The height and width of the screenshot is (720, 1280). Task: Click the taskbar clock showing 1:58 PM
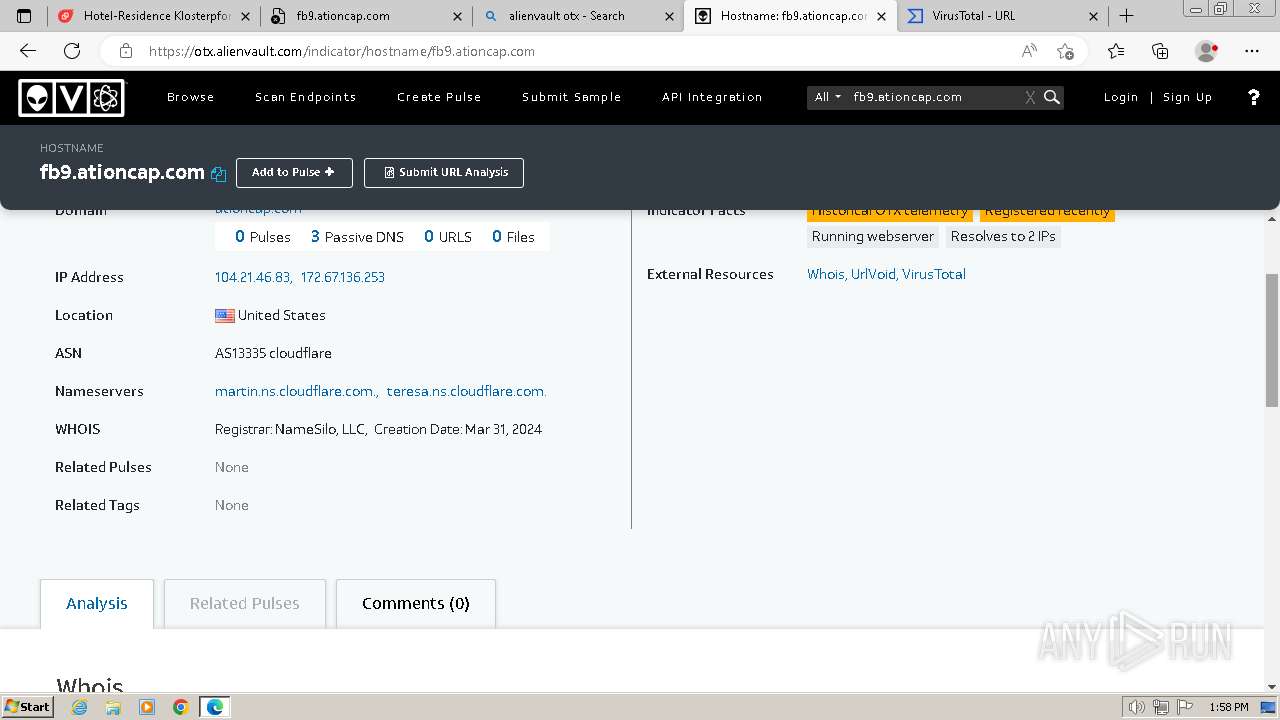pos(1228,707)
